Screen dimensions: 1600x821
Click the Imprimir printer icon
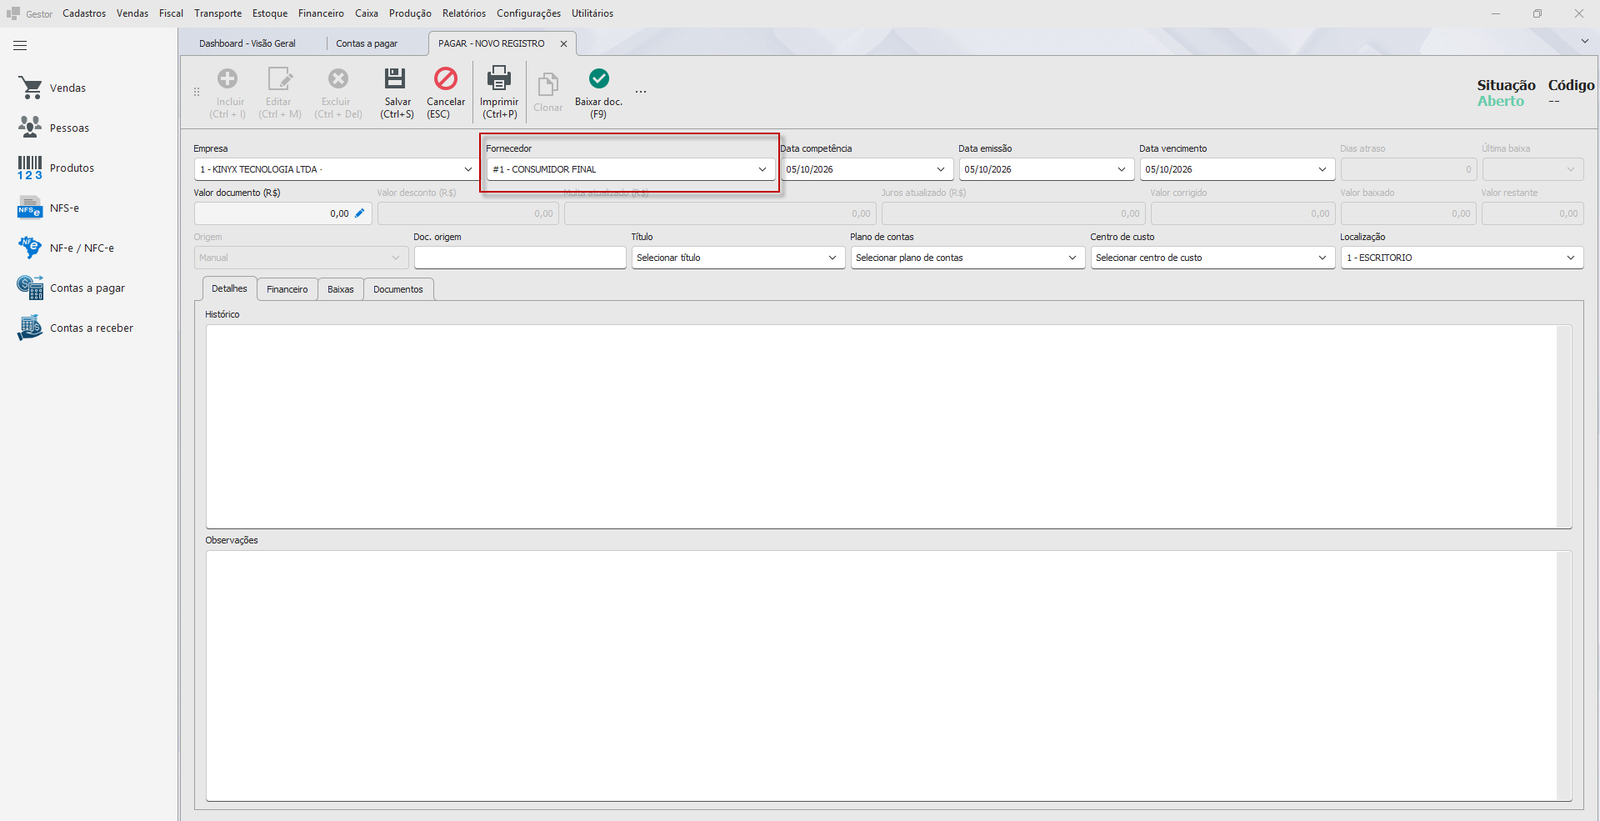[x=498, y=78]
